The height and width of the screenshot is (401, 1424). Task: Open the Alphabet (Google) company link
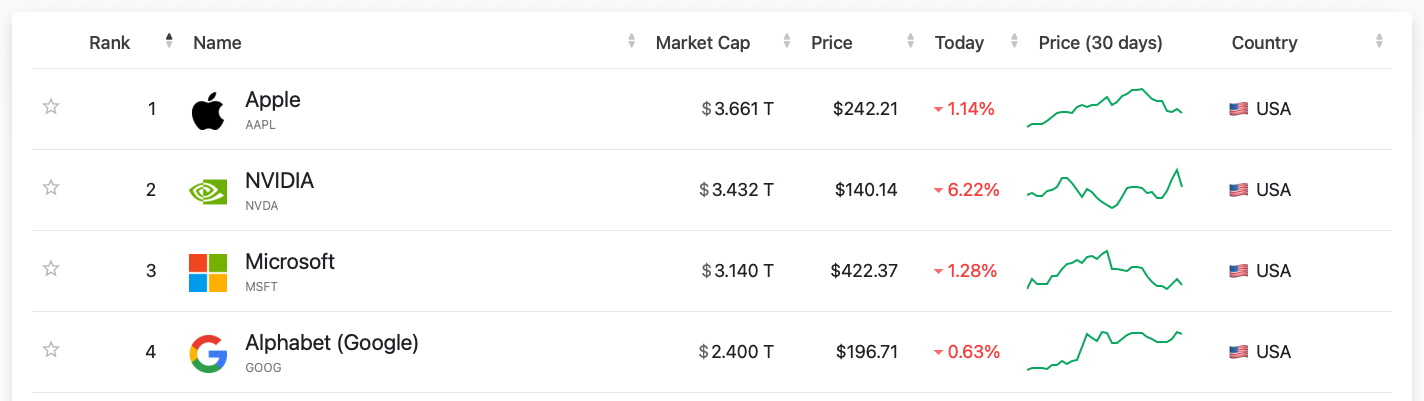pos(331,342)
